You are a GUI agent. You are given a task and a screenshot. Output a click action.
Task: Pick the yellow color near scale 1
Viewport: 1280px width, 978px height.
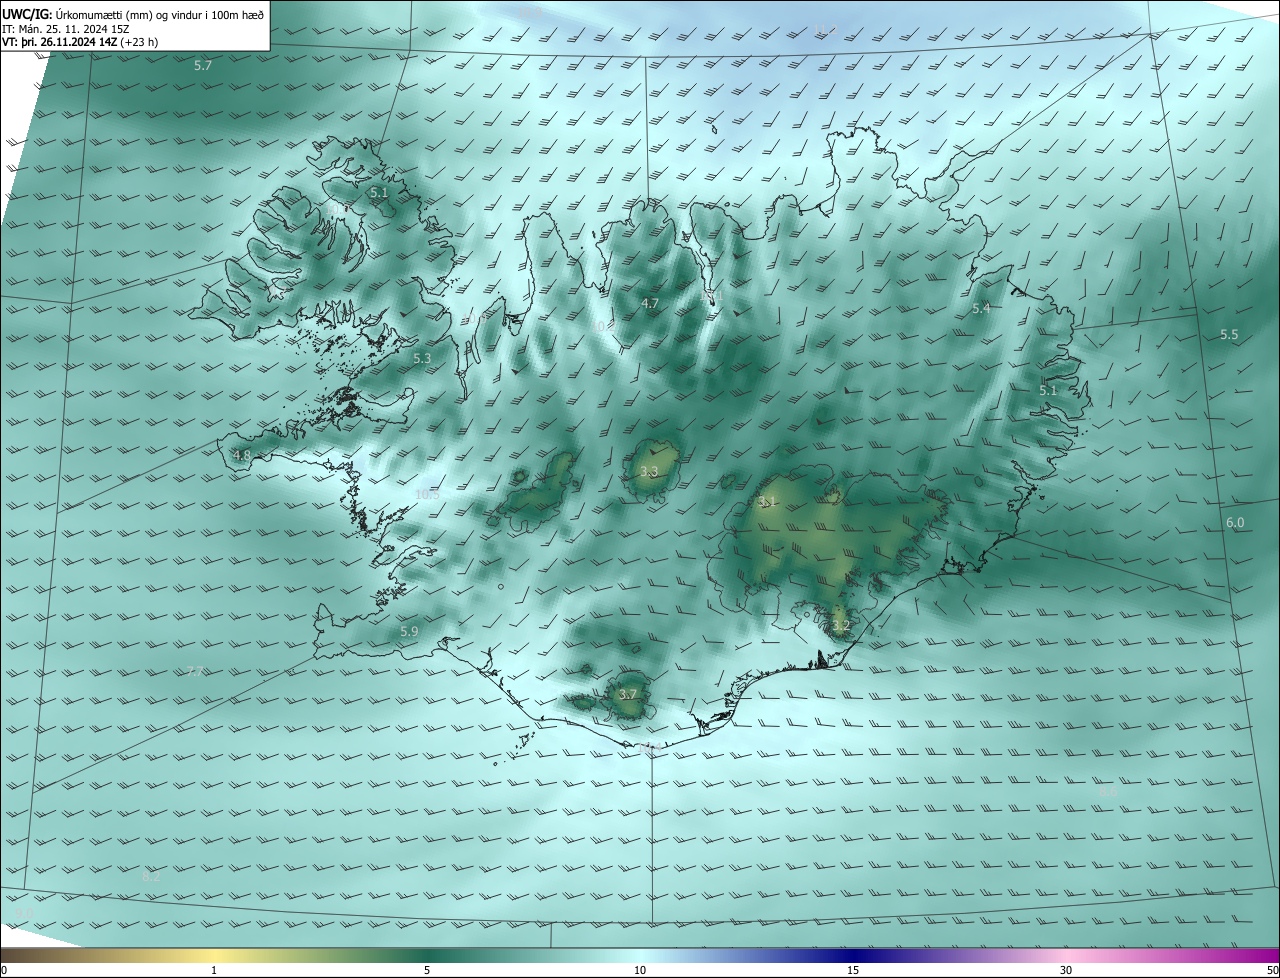pyautogui.click(x=214, y=955)
